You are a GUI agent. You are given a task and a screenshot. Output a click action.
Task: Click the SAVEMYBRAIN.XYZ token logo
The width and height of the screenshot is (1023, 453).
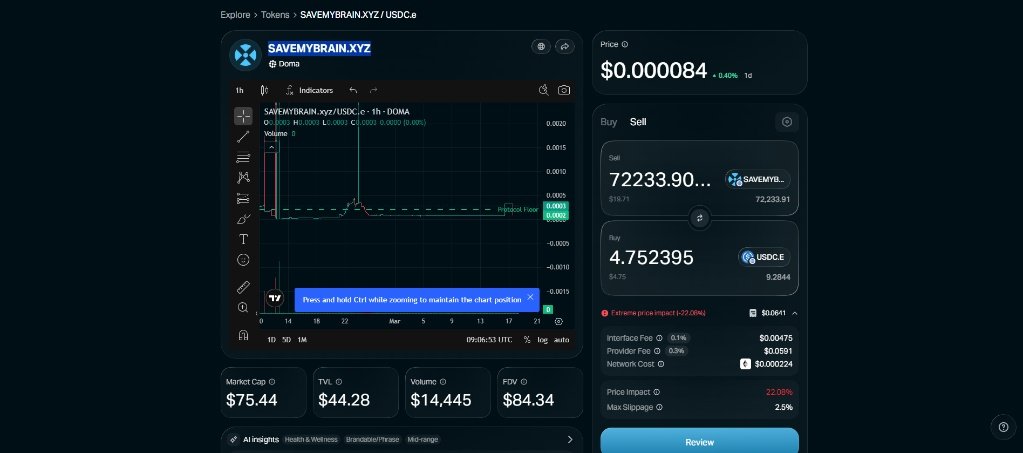tap(245, 55)
